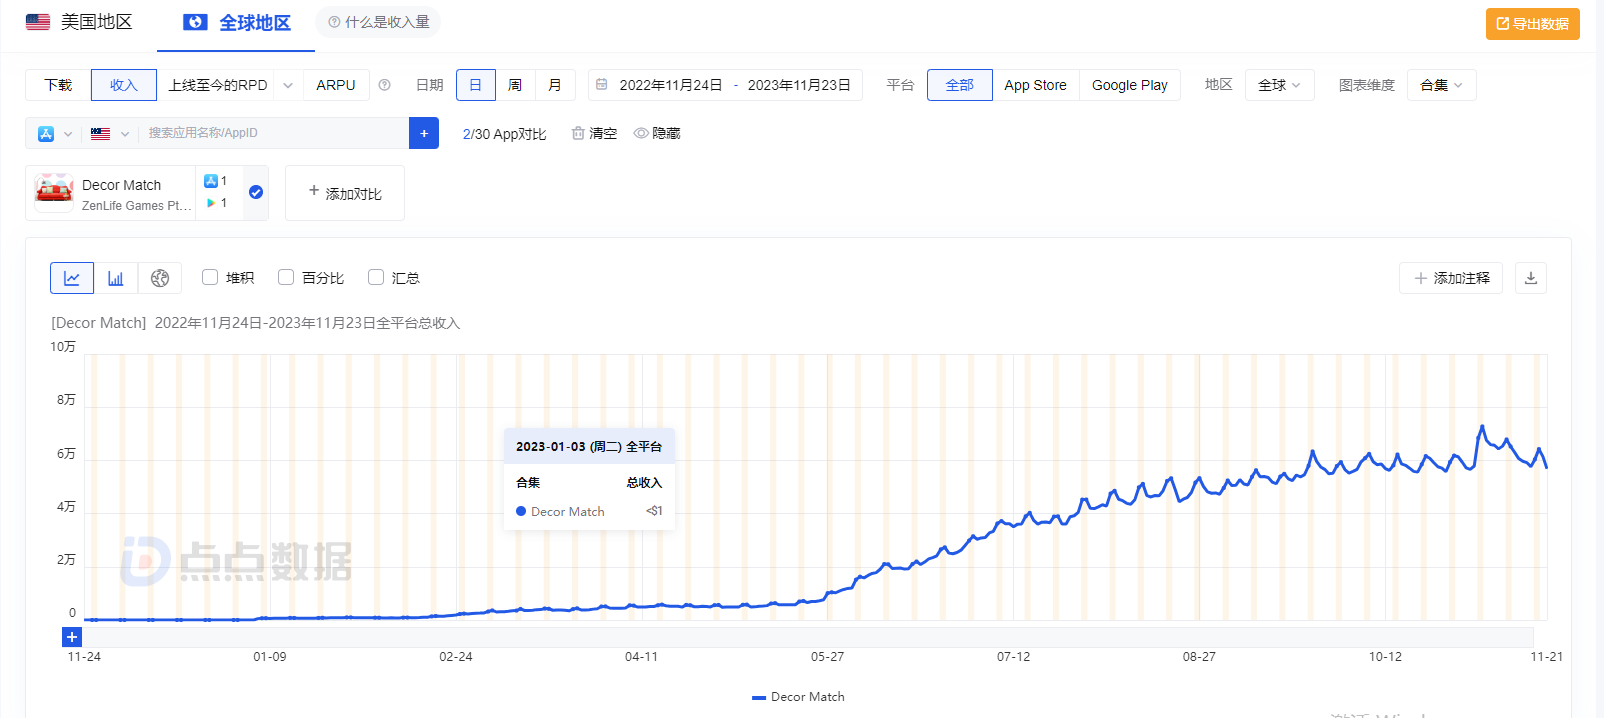Click the help icon beside ARPU
1604x718 pixels.
tap(385, 85)
